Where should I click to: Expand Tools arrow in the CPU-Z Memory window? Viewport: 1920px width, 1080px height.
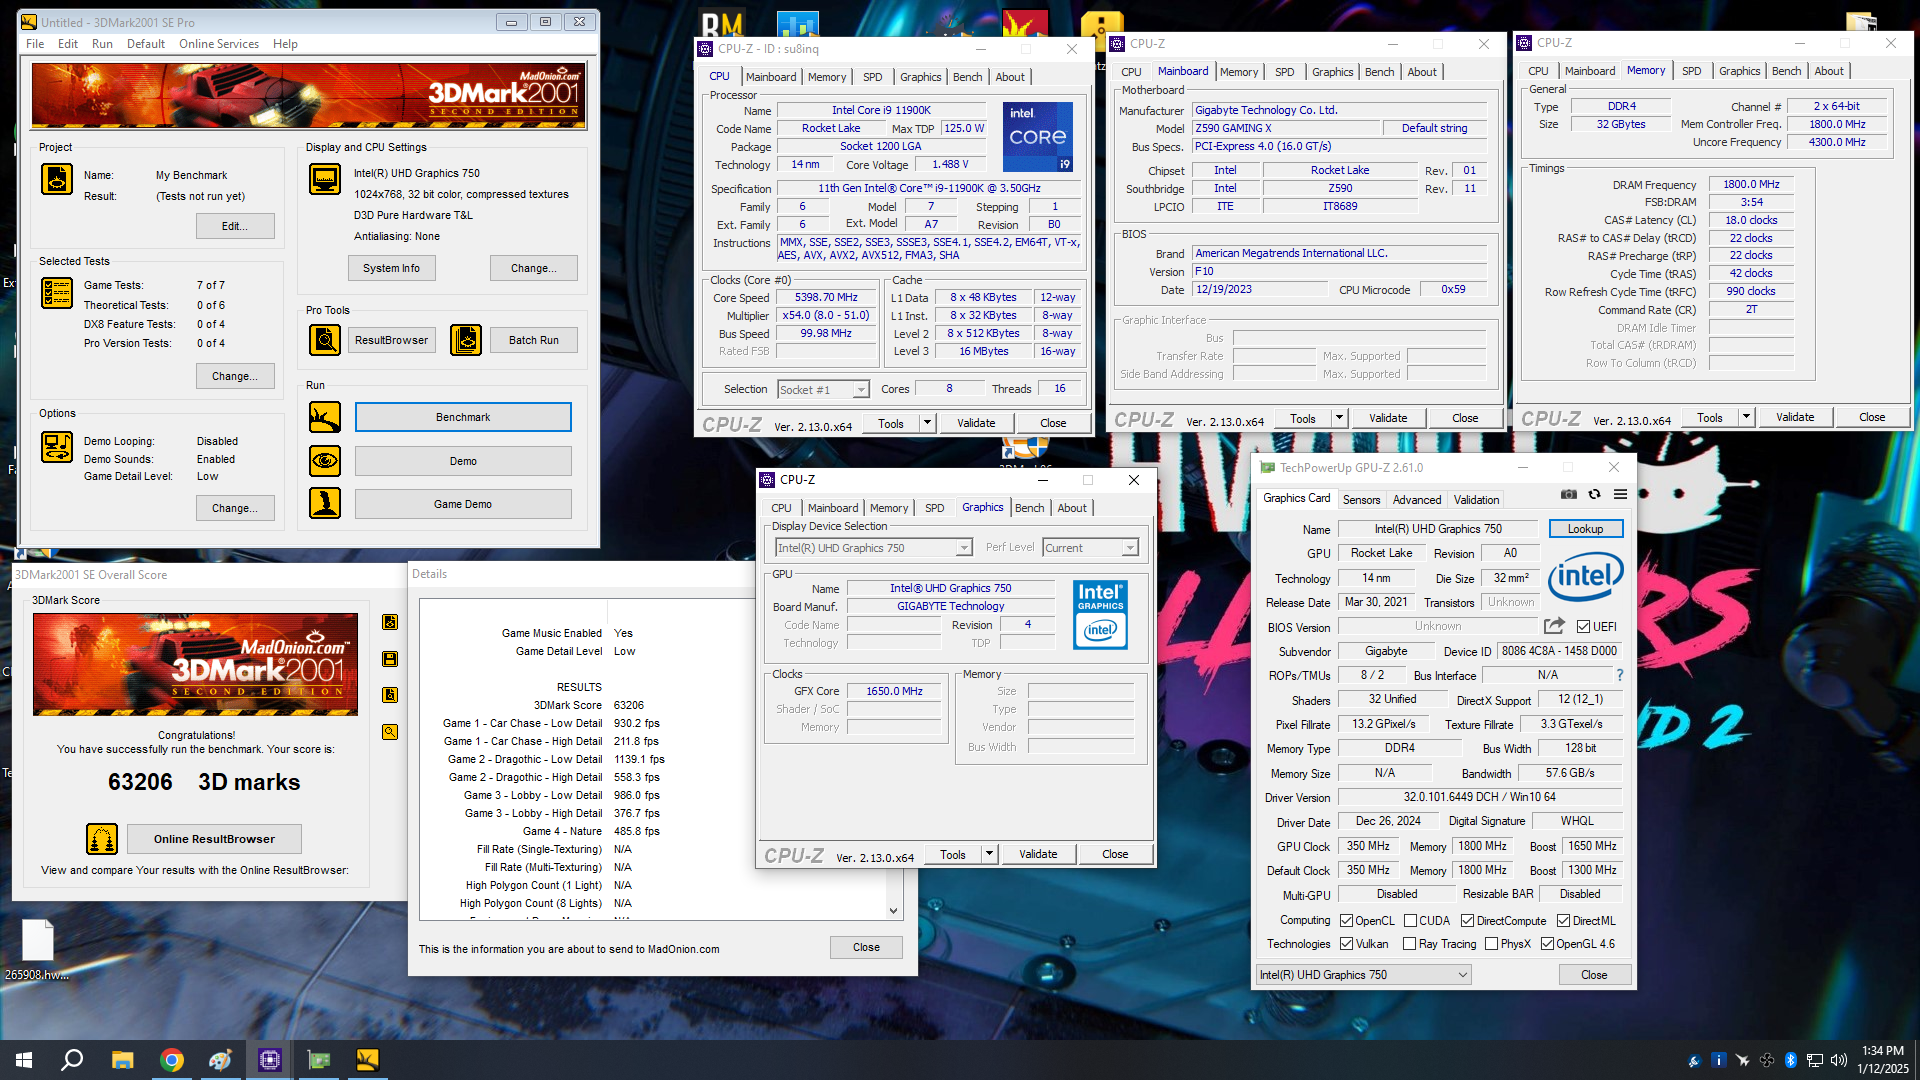point(1746,417)
